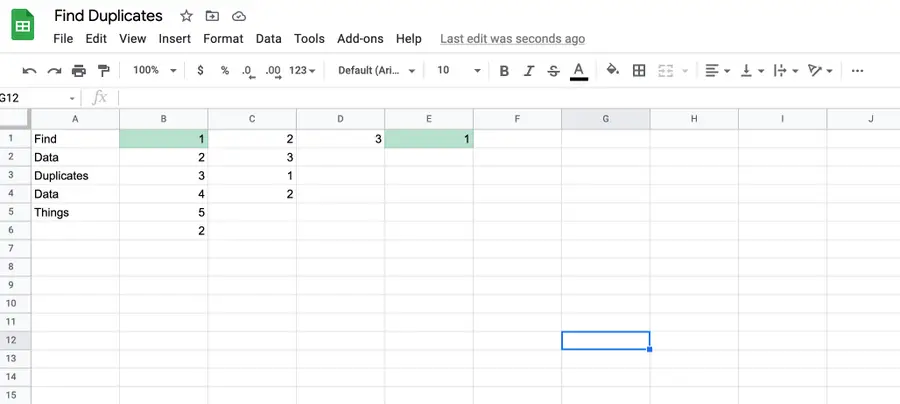900x404 pixels.
Task: Open the borders tool
Action: 639,71
